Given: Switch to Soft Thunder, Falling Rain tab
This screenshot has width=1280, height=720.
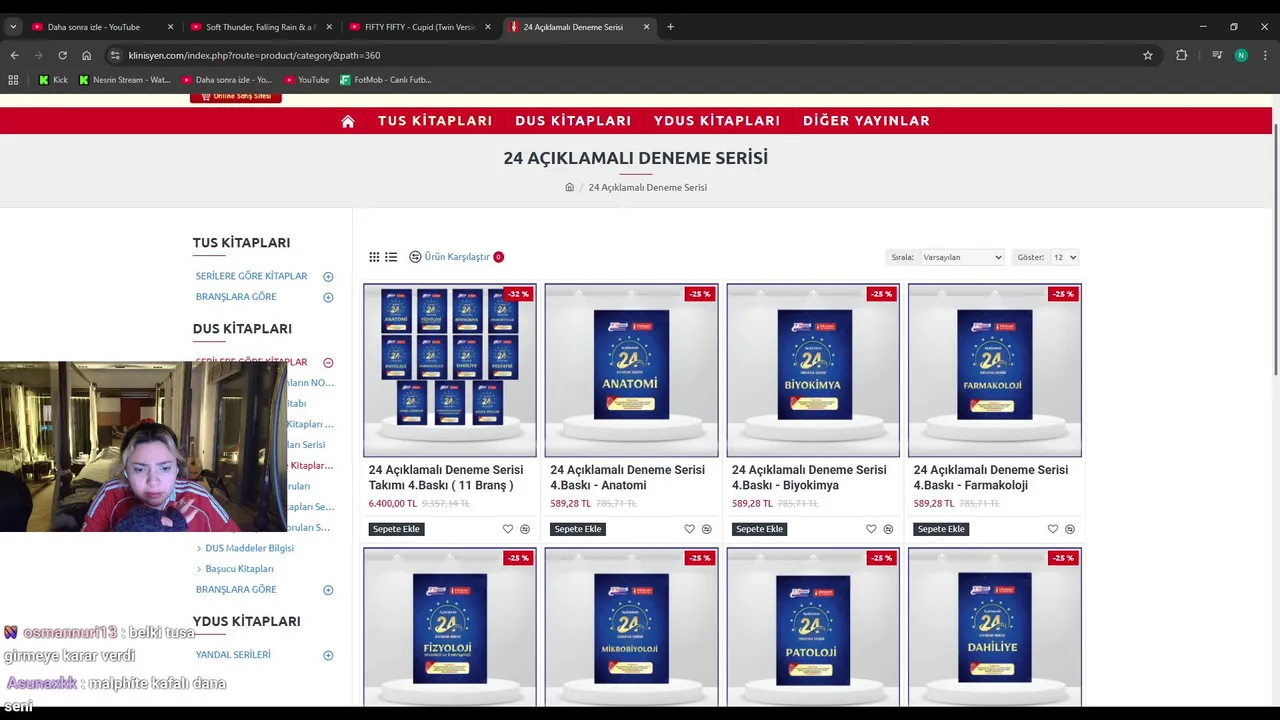Looking at the screenshot, I should pos(260,27).
